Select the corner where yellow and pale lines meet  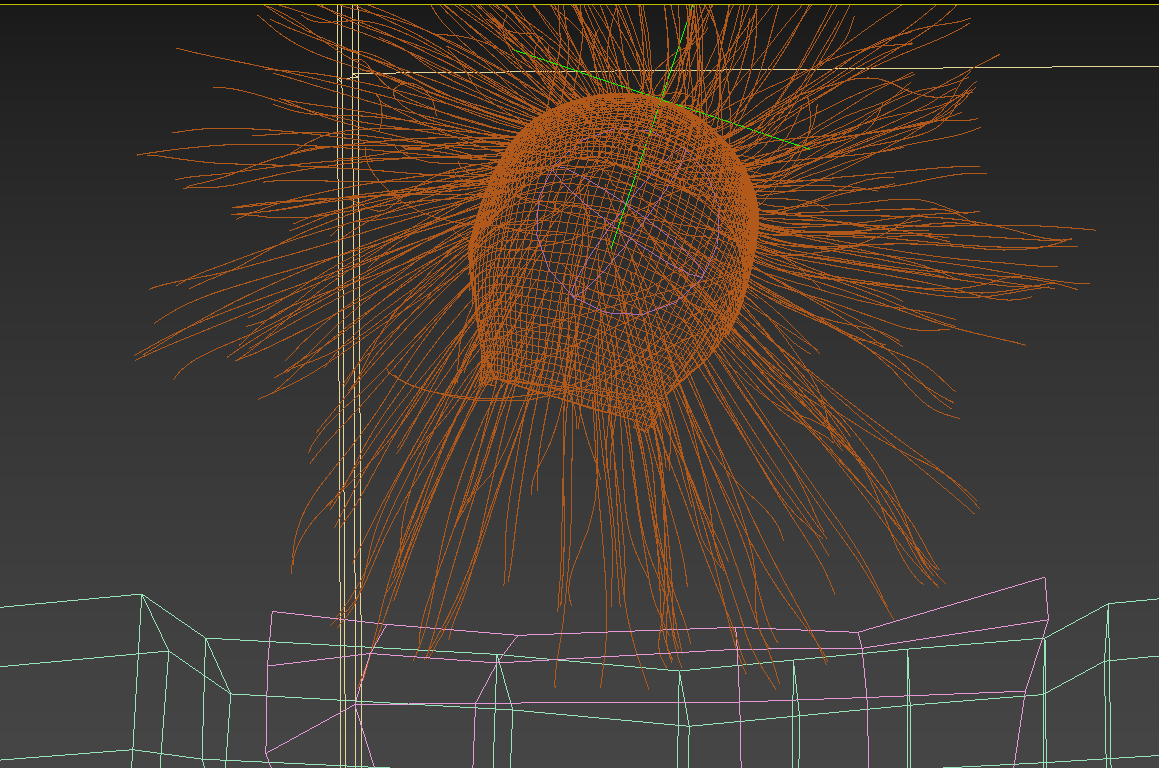pyautogui.click(x=356, y=74)
